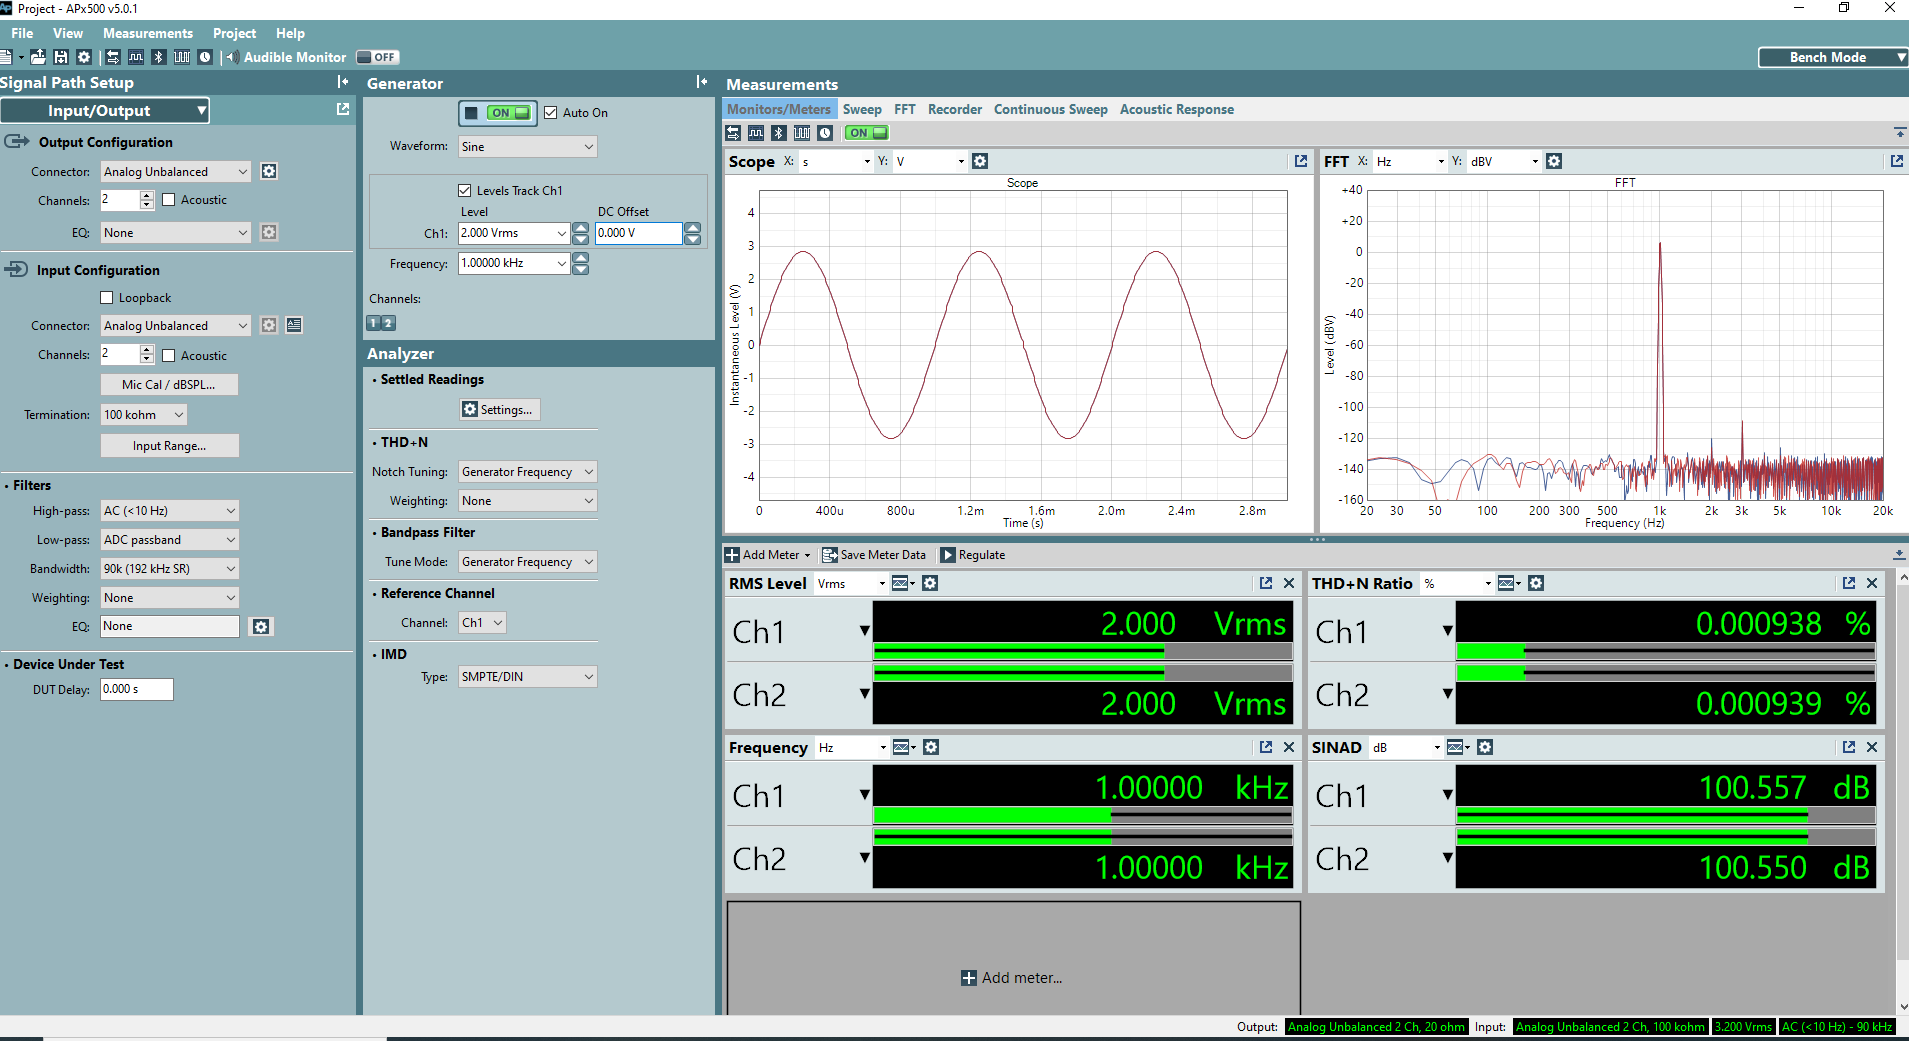Open Waveform Sine dropdown
1909x1041 pixels.
(x=527, y=146)
